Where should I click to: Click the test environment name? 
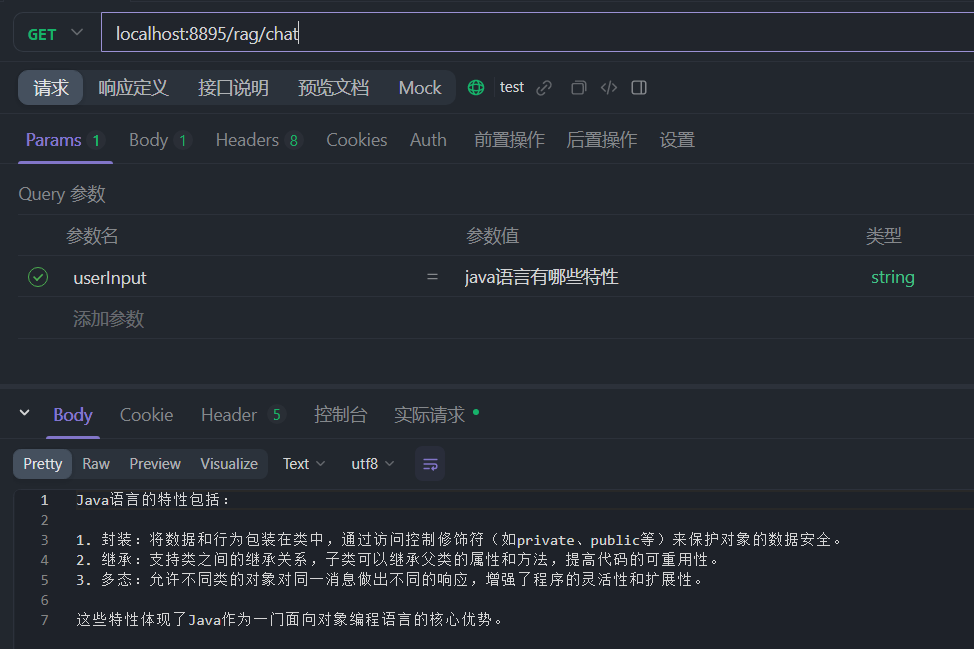click(x=512, y=87)
